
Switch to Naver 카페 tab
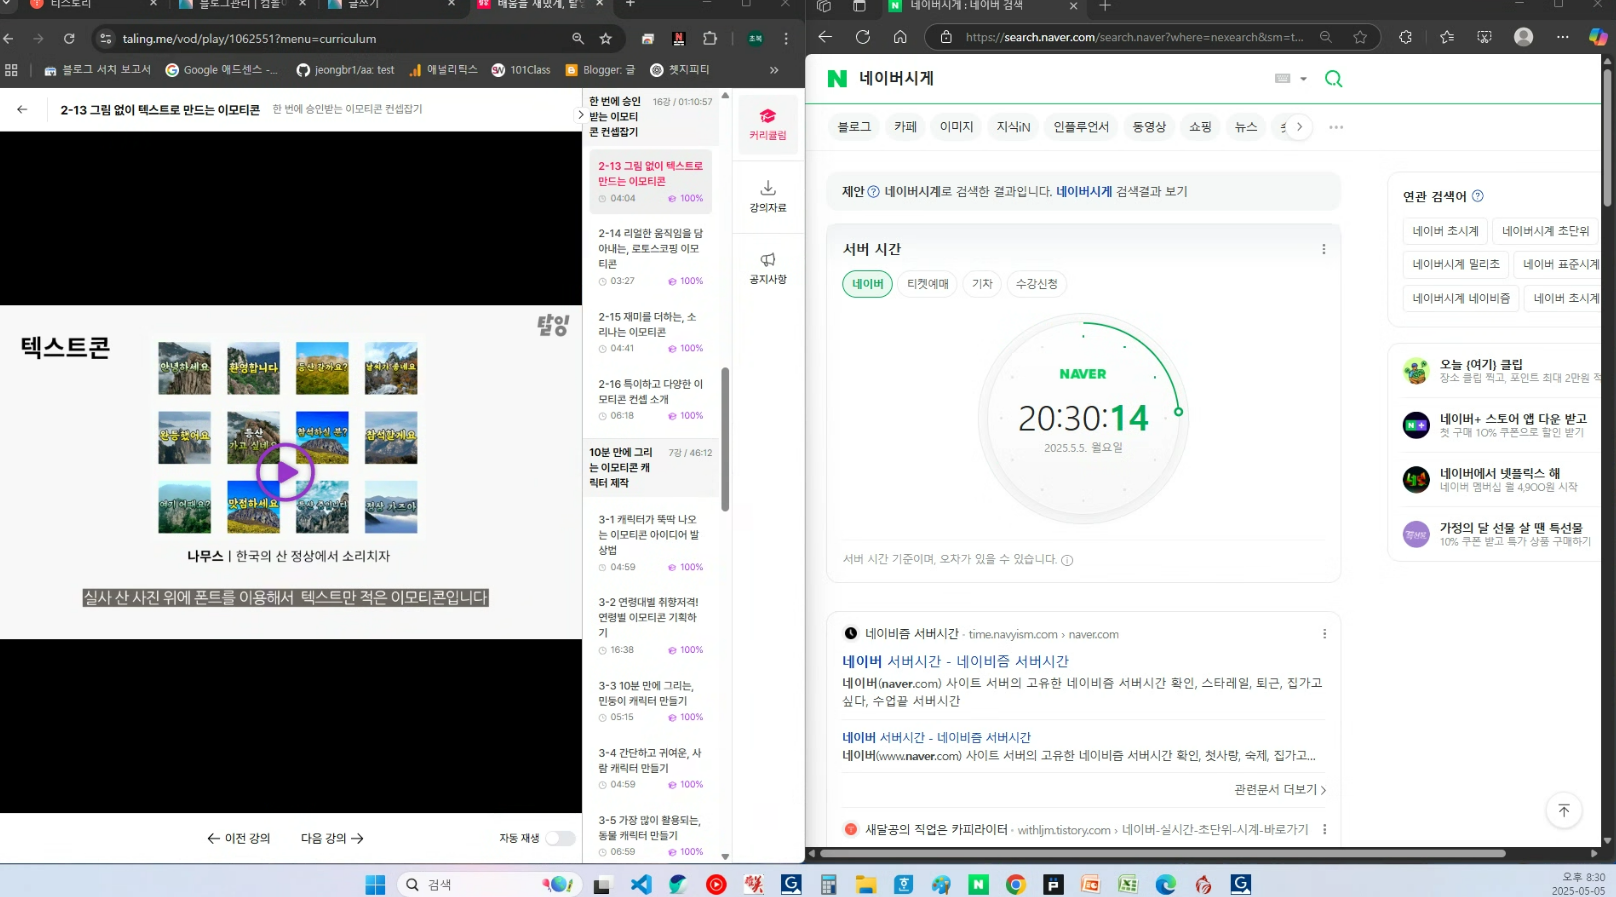(905, 127)
